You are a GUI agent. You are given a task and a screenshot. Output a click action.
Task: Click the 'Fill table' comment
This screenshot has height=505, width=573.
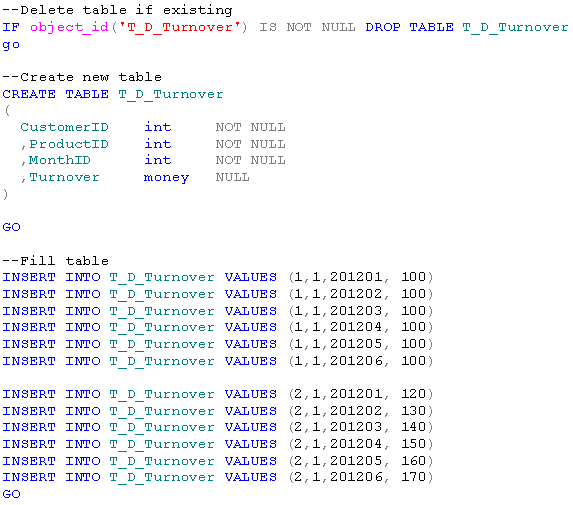[56, 261]
